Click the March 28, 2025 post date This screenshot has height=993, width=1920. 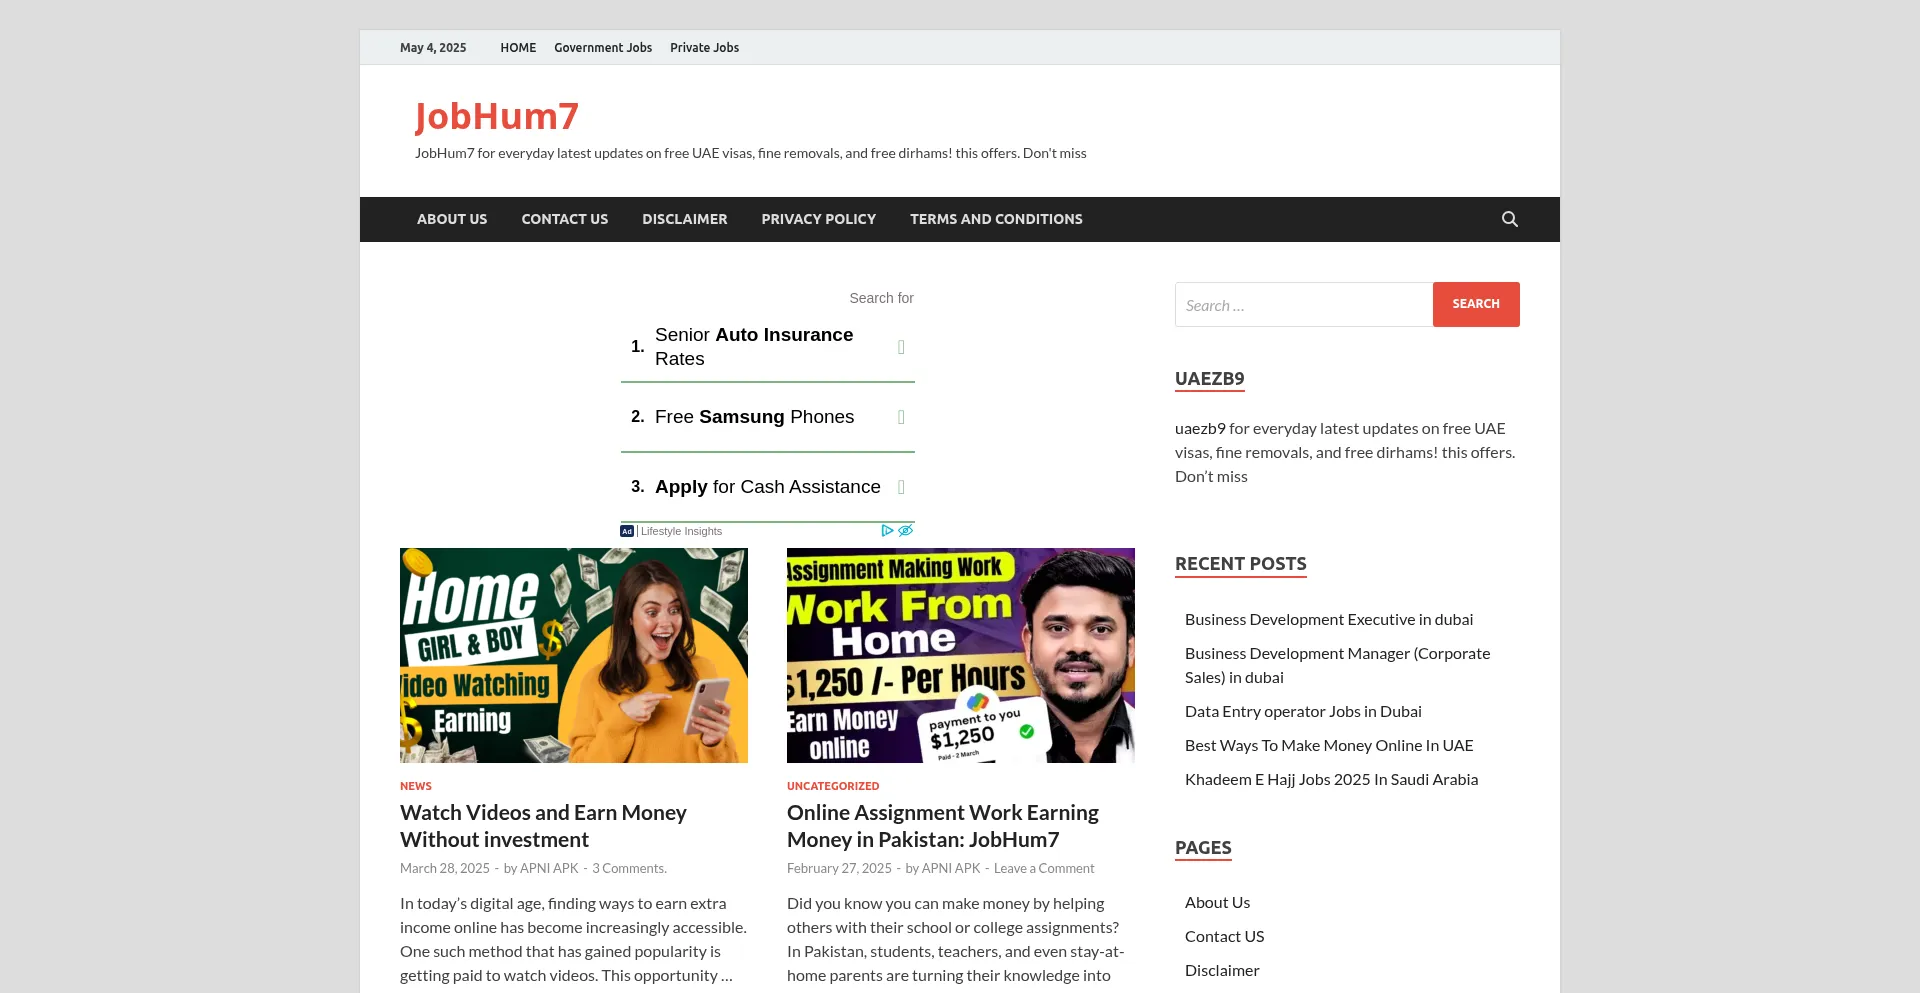click(x=445, y=868)
